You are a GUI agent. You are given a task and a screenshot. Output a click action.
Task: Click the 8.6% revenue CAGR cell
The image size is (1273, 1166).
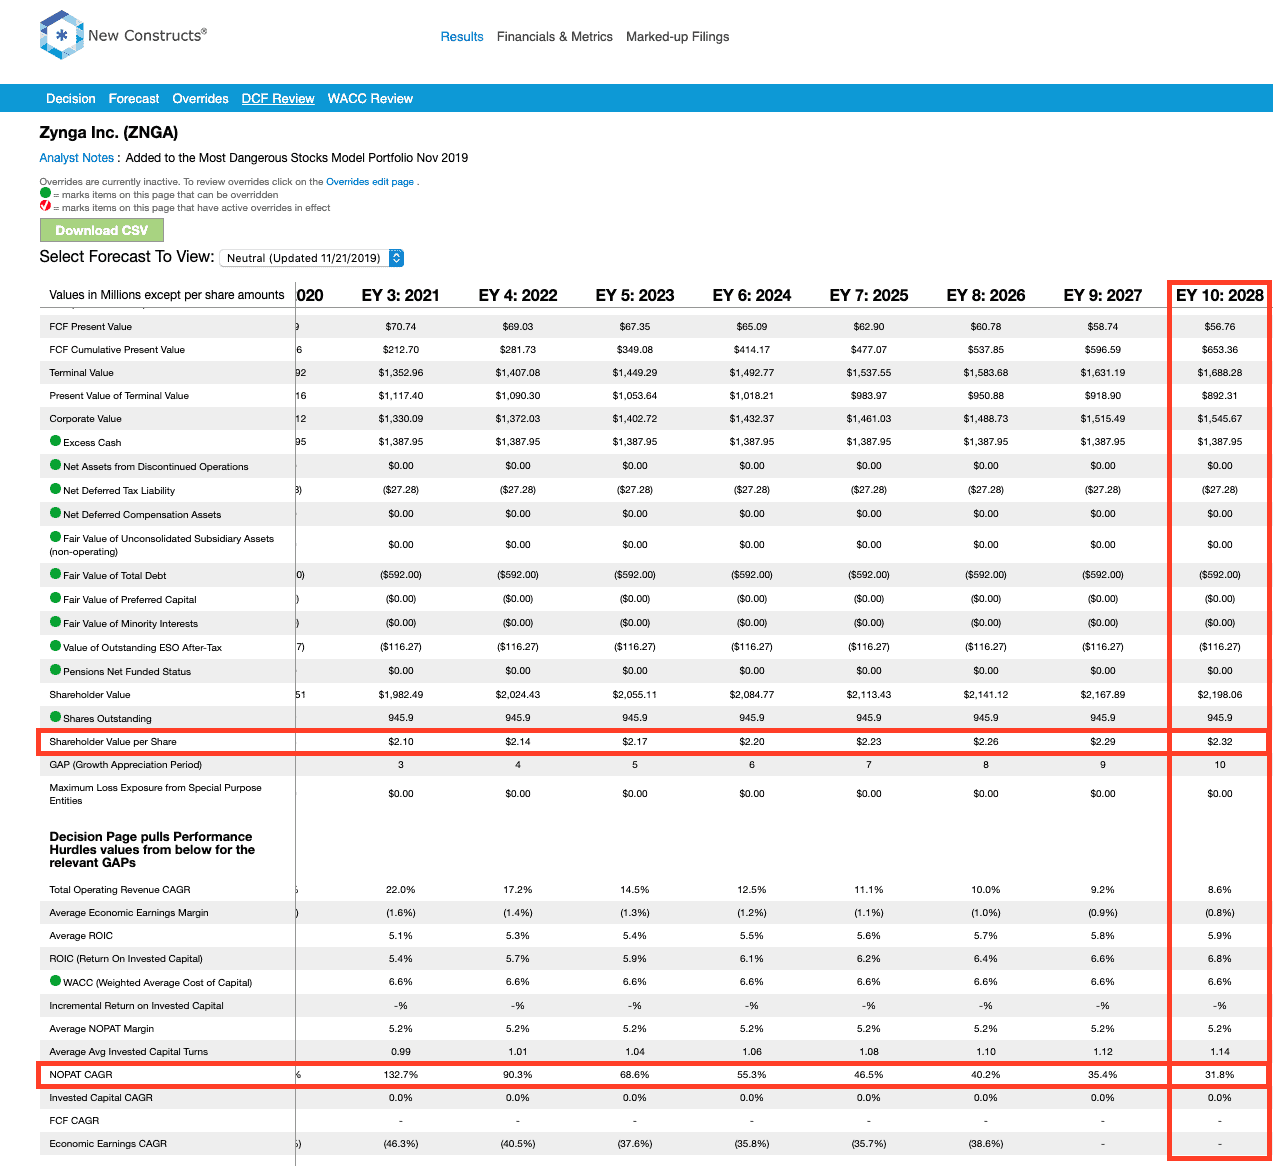point(1219,890)
